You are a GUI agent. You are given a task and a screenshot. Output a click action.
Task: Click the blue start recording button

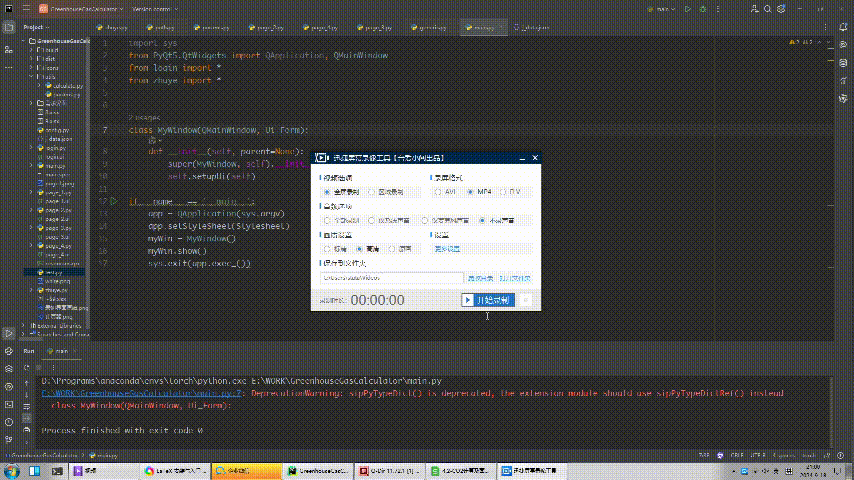click(487, 300)
